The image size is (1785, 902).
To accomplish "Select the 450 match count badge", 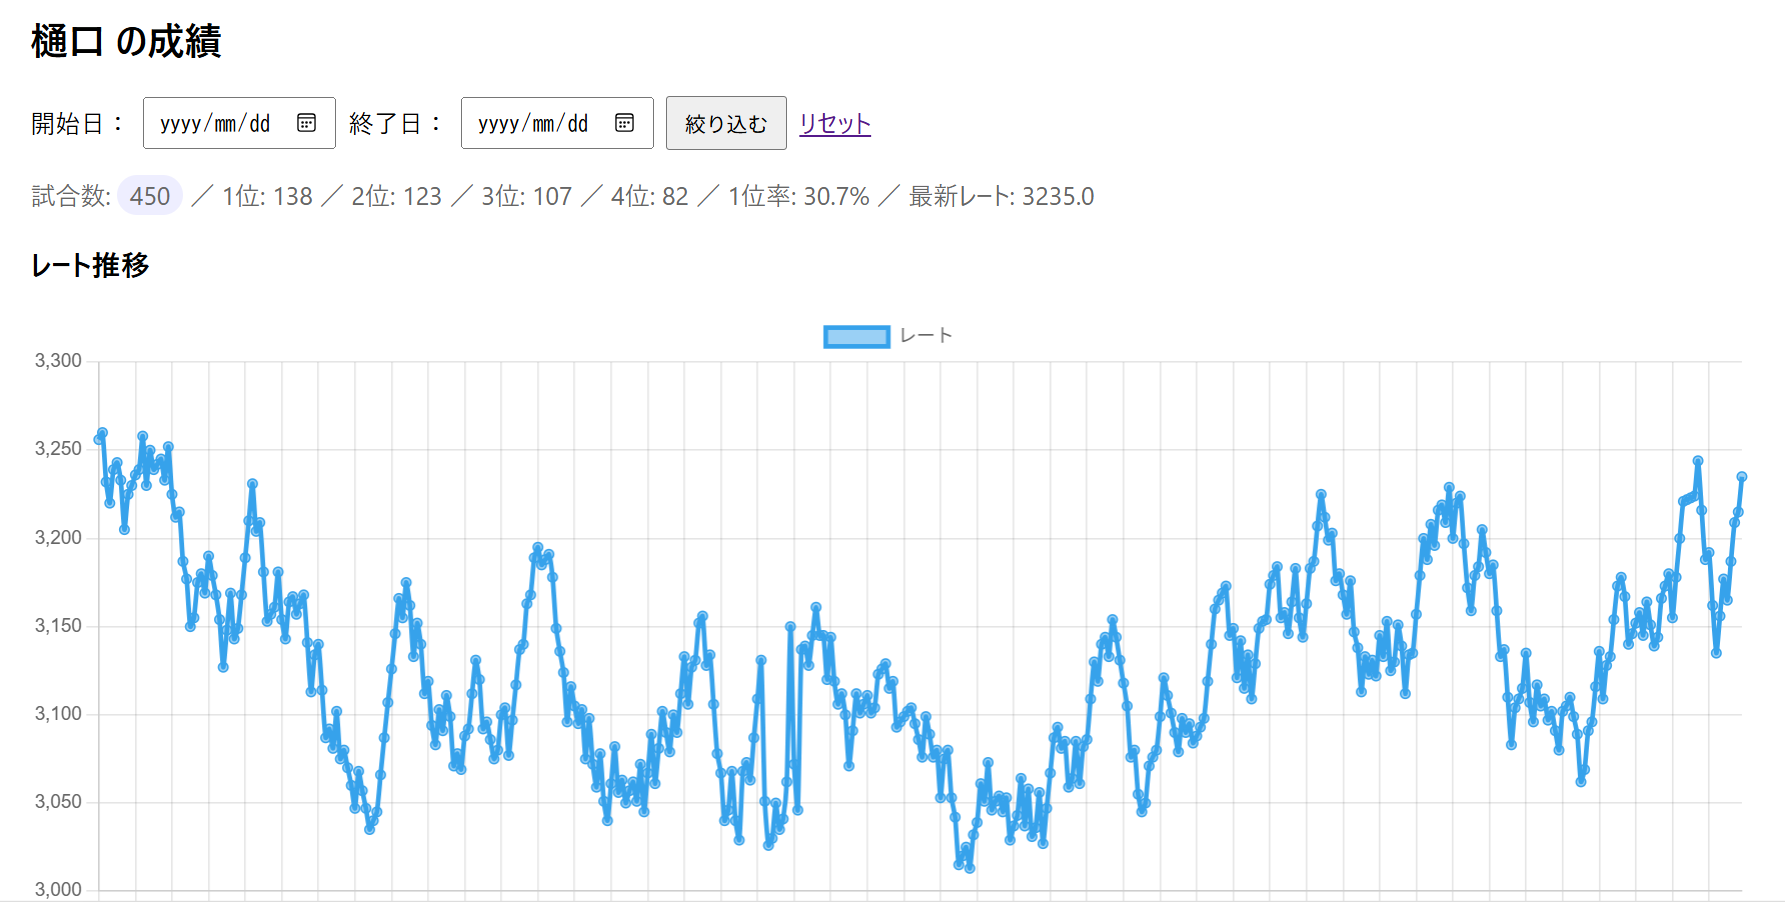I will pos(150,196).
